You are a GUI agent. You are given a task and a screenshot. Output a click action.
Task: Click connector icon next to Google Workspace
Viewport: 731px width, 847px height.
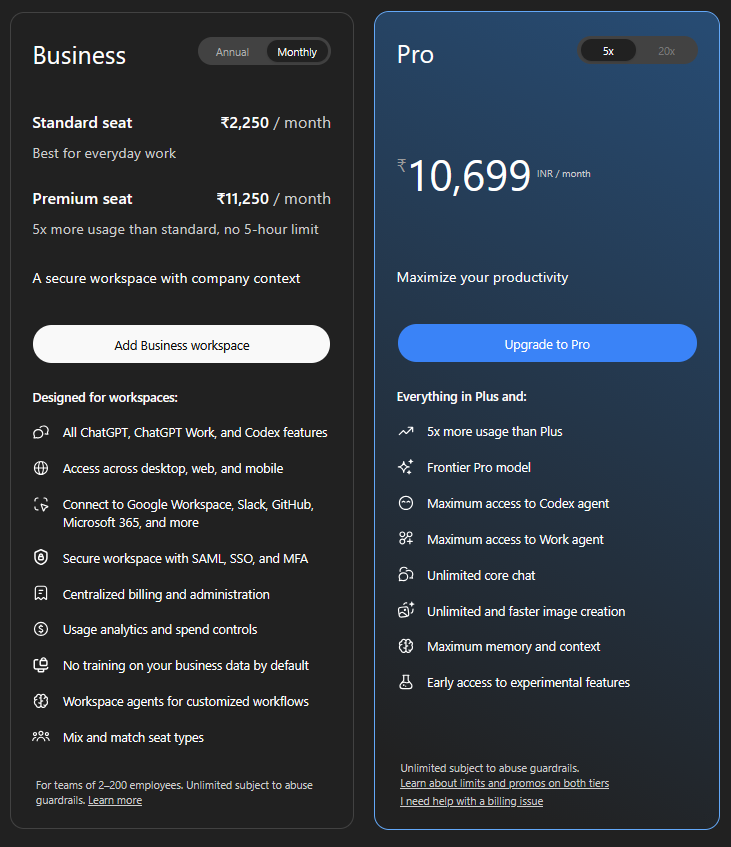tap(41, 505)
